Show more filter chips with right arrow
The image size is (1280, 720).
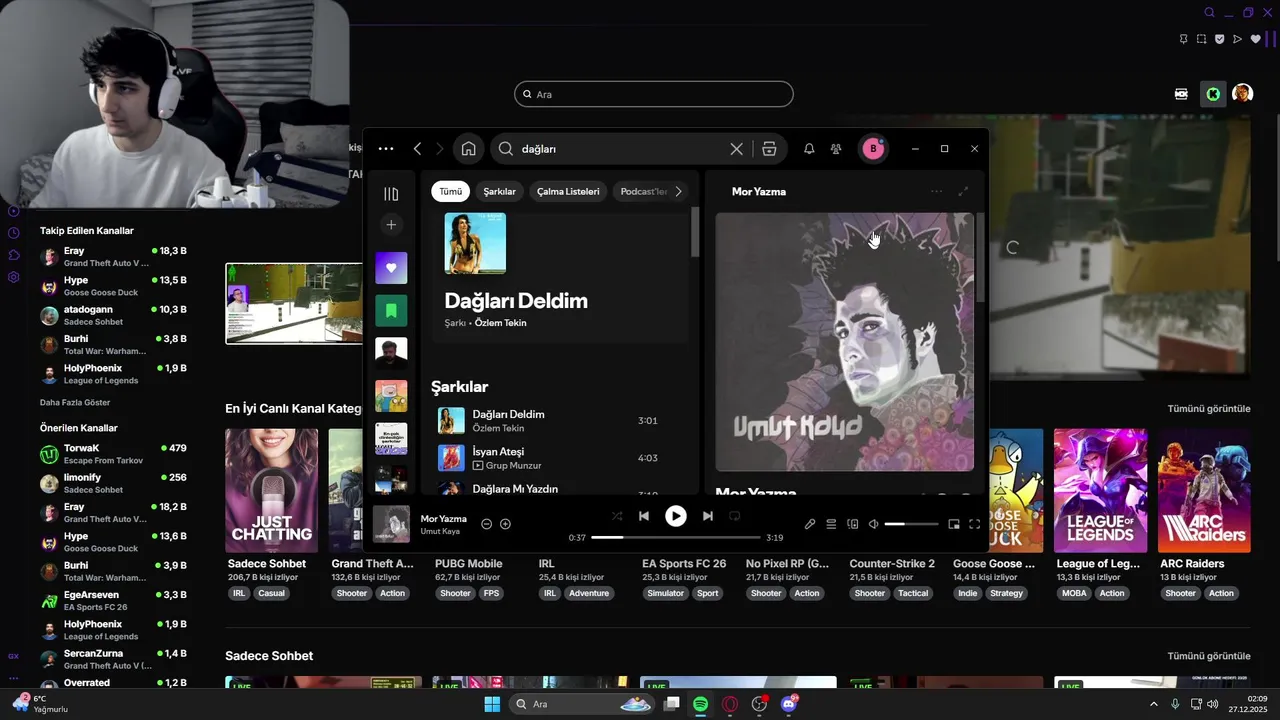pyautogui.click(x=678, y=191)
